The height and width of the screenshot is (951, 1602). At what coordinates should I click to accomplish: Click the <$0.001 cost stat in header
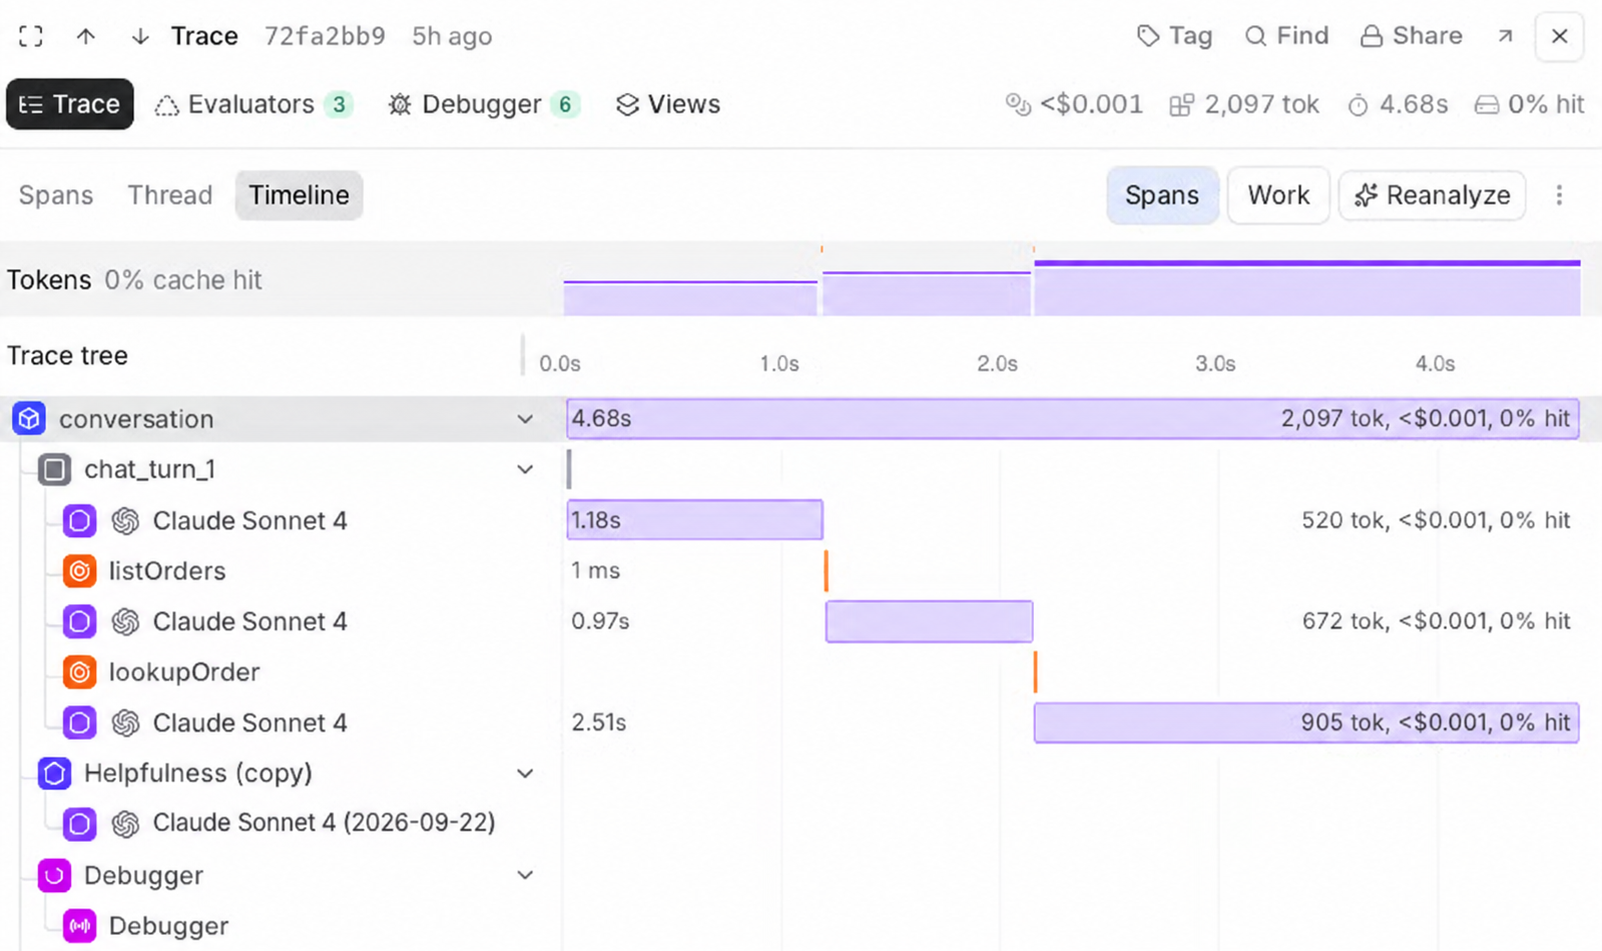point(1075,104)
